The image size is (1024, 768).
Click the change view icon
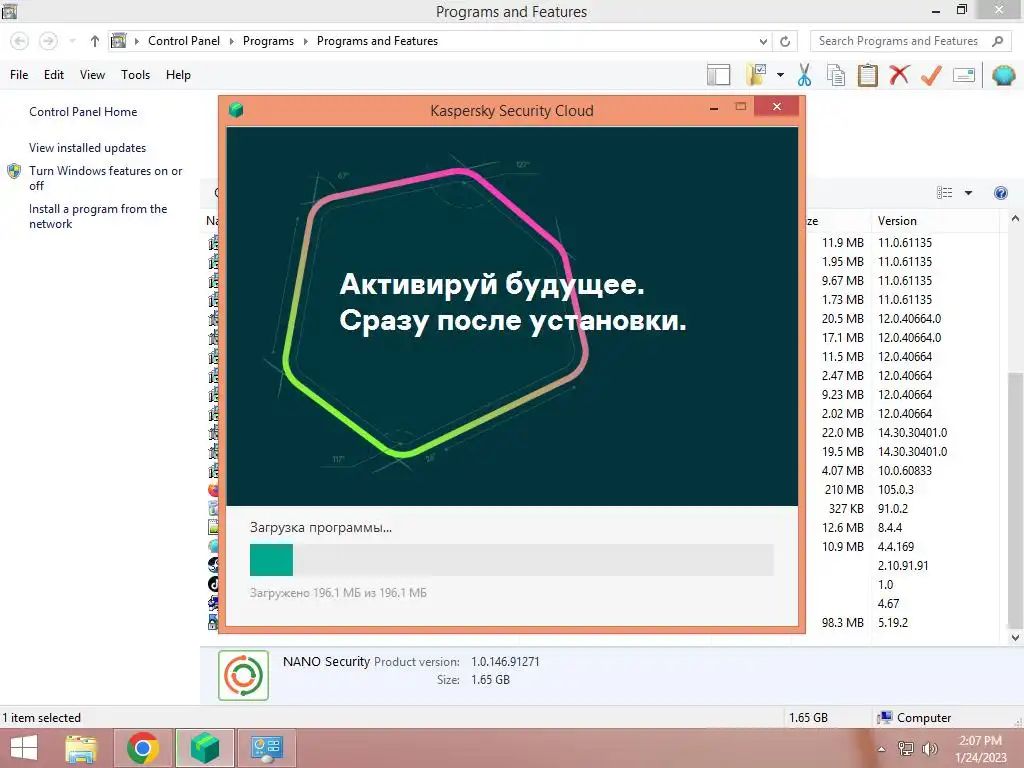(944, 193)
